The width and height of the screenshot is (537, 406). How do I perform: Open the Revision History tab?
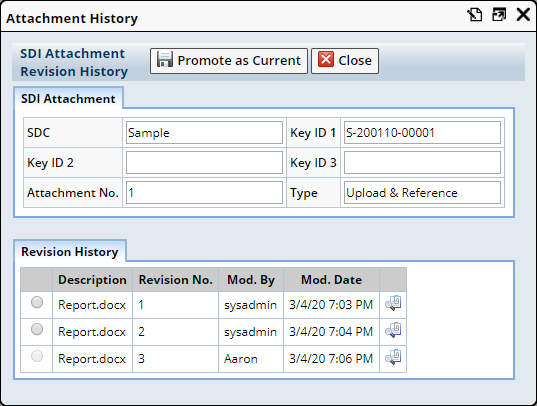70,251
